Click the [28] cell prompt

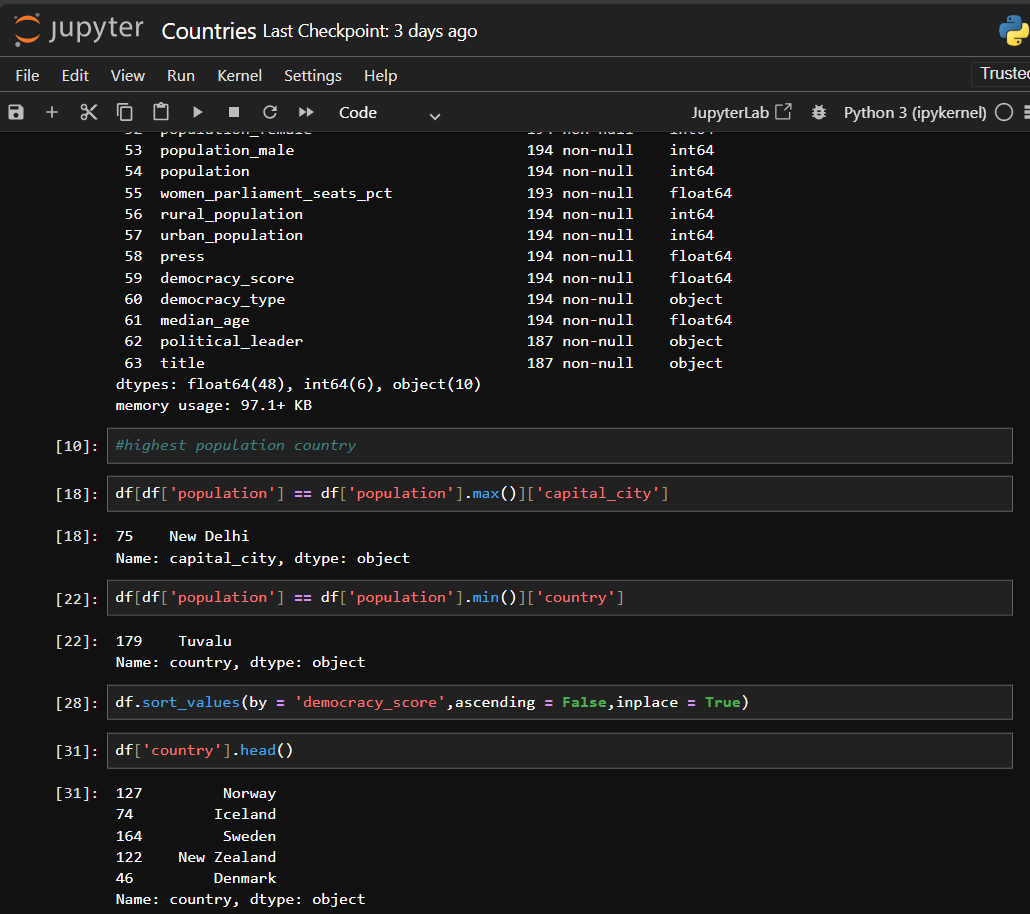(x=77, y=704)
